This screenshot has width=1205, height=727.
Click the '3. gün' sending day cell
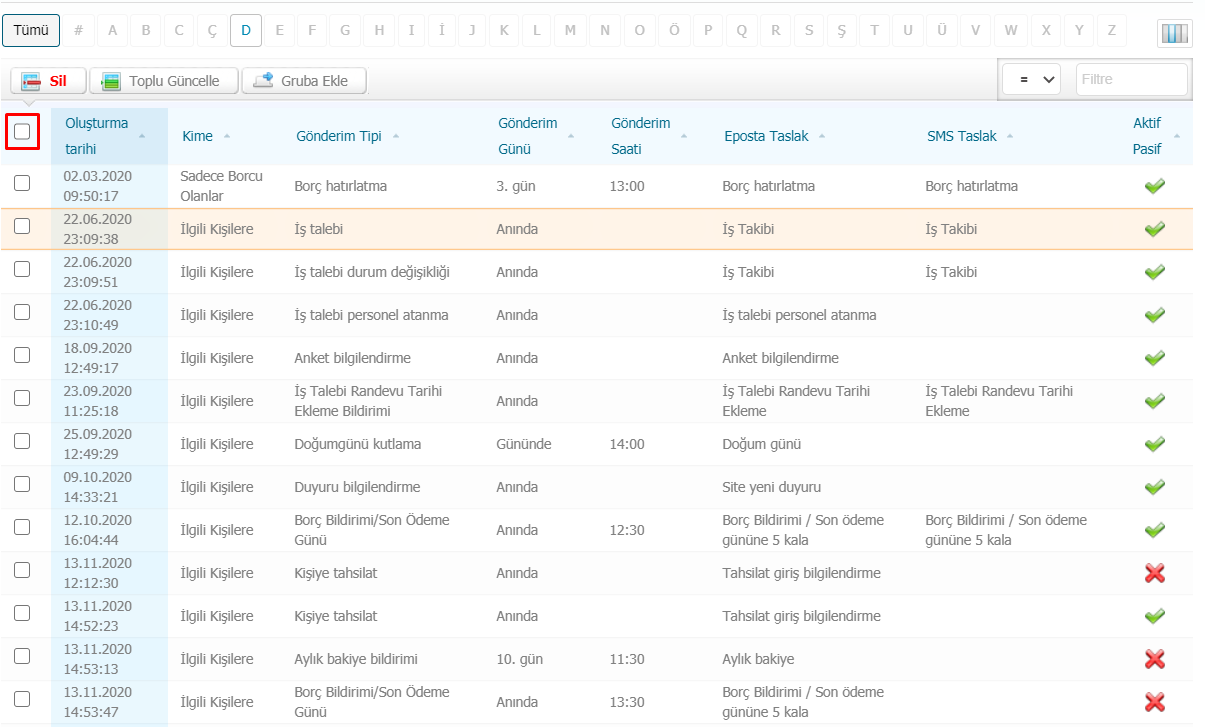tap(515, 186)
